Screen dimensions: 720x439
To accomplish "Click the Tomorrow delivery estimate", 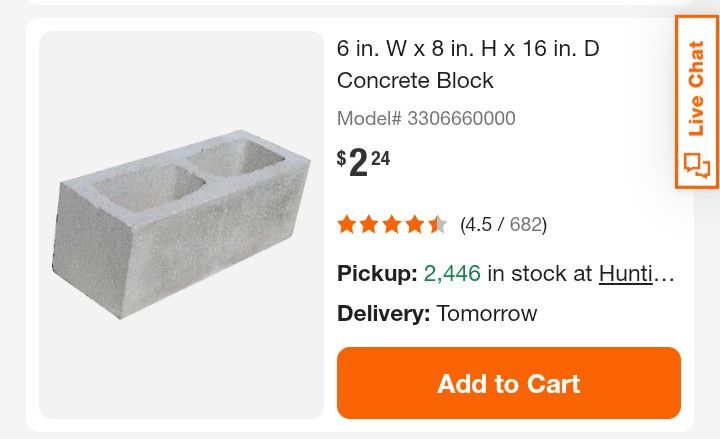I will click(487, 313).
